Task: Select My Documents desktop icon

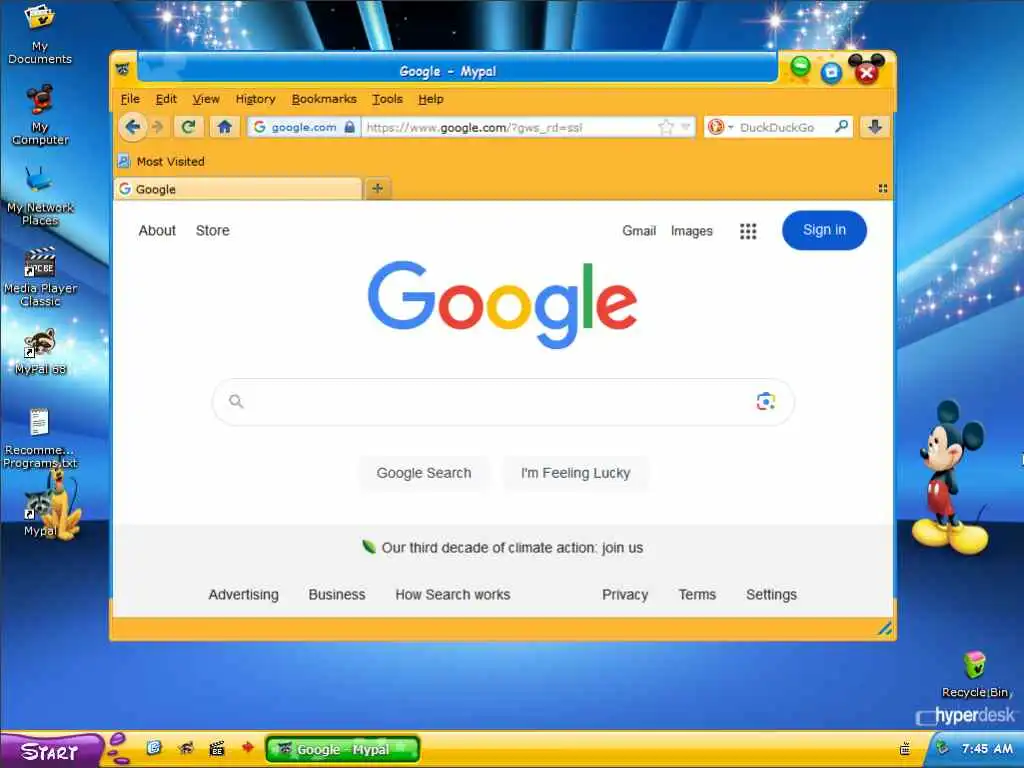Action: pos(40,34)
